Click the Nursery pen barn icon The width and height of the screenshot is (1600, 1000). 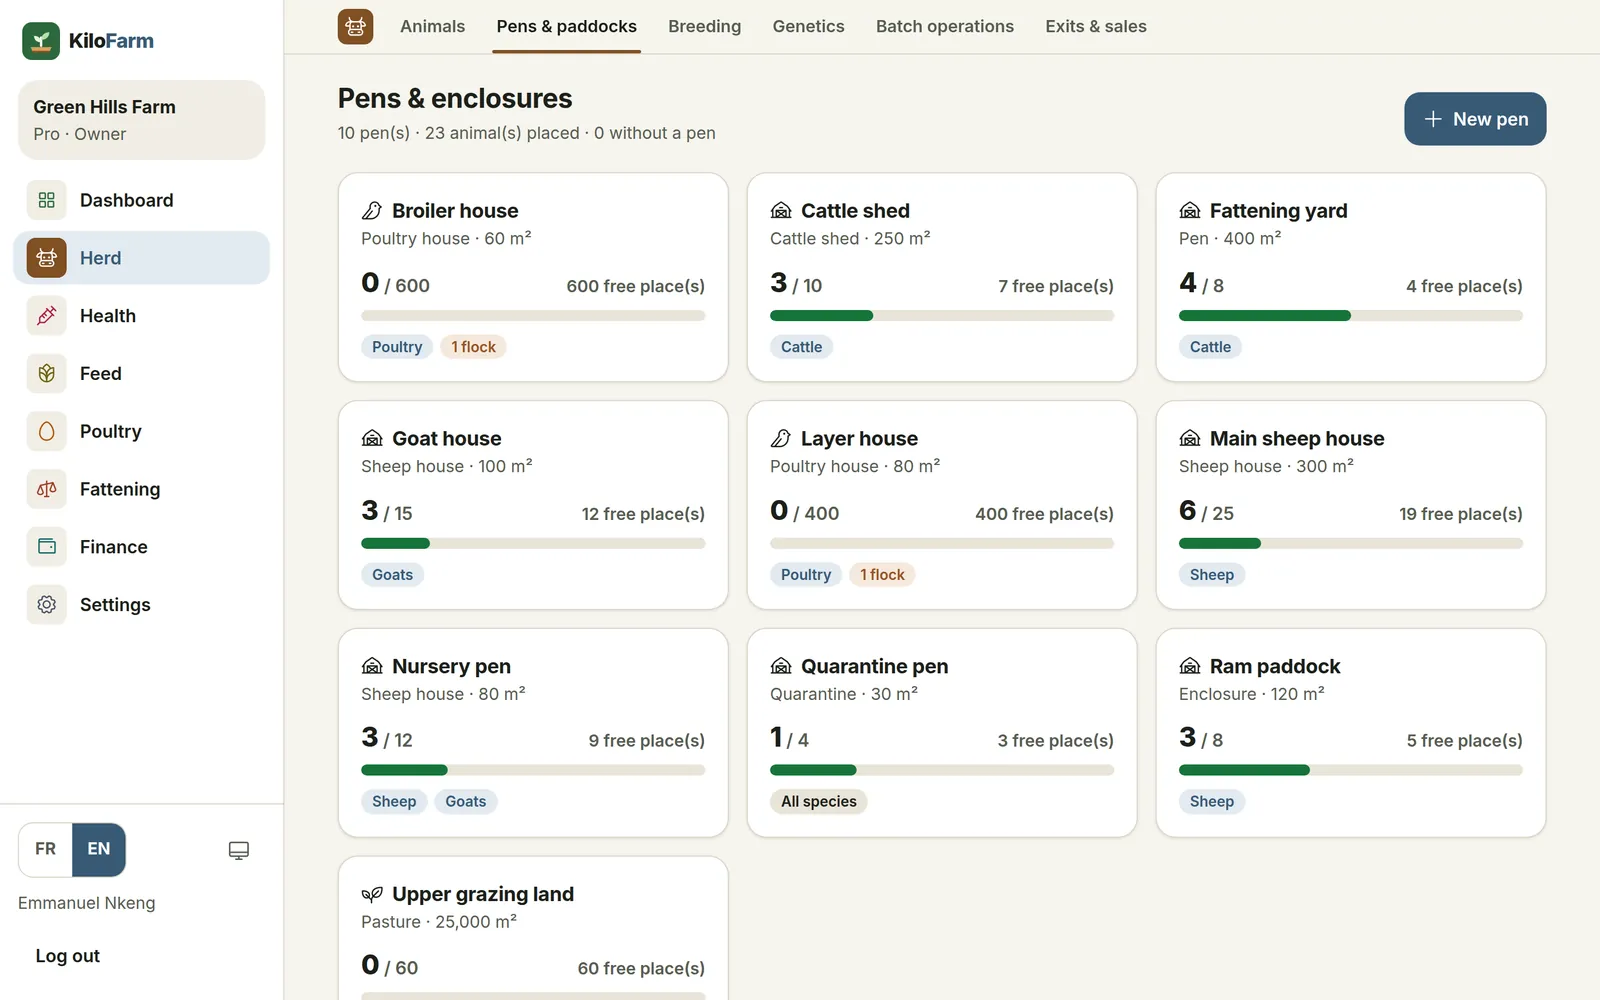pos(372,666)
